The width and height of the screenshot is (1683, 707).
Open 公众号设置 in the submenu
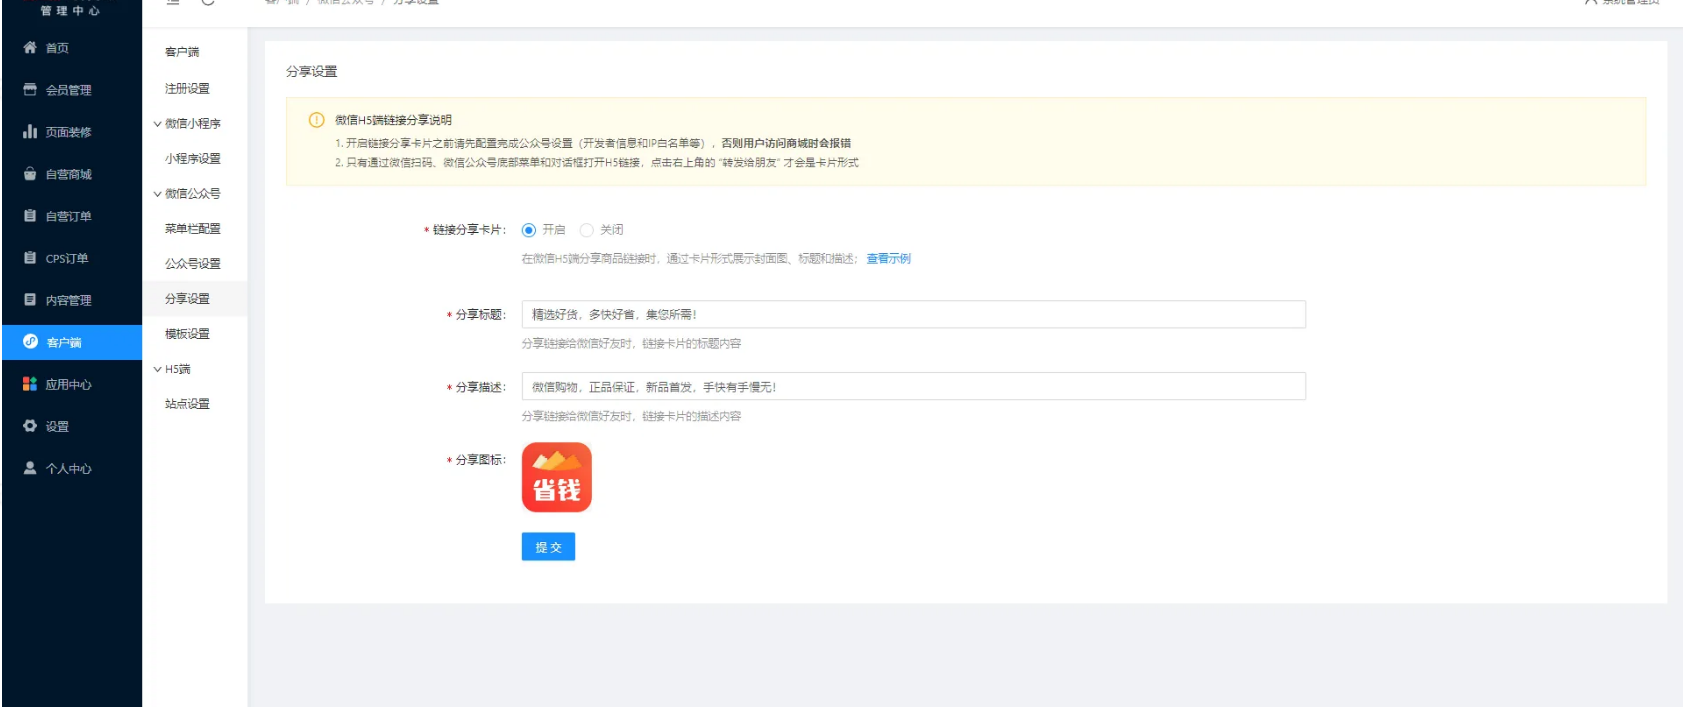click(193, 263)
